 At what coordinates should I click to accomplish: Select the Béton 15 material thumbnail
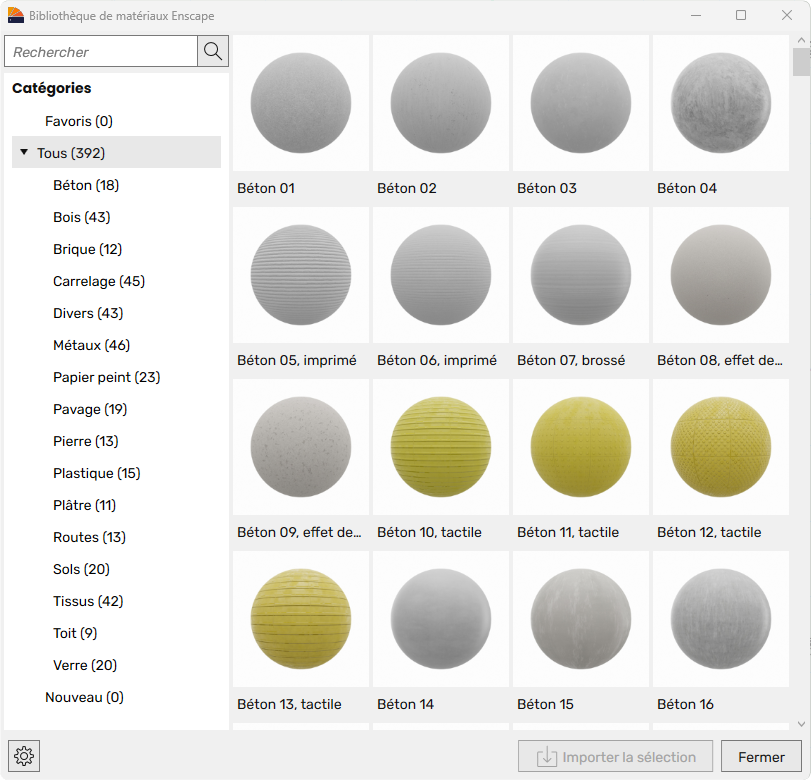pyautogui.click(x=581, y=619)
